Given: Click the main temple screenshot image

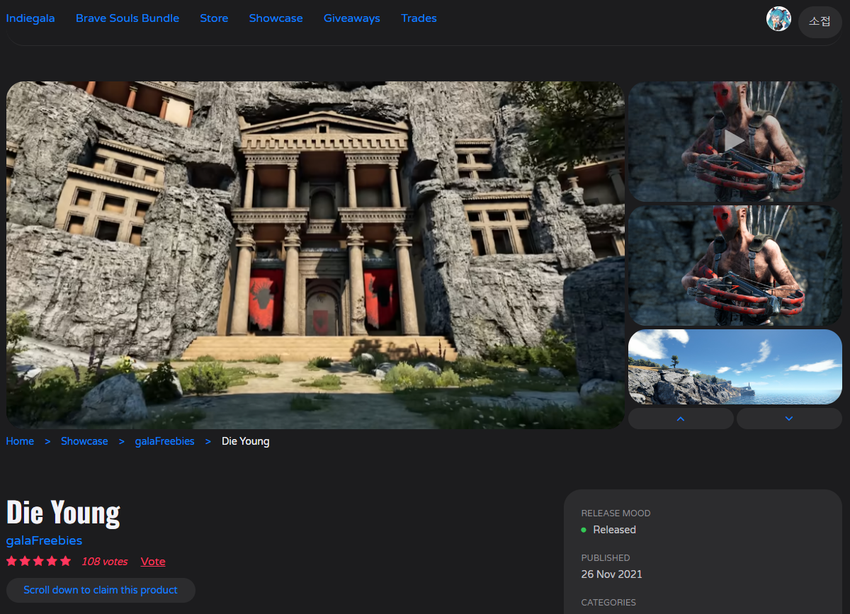Looking at the screenshot, I should pos(315,255).
